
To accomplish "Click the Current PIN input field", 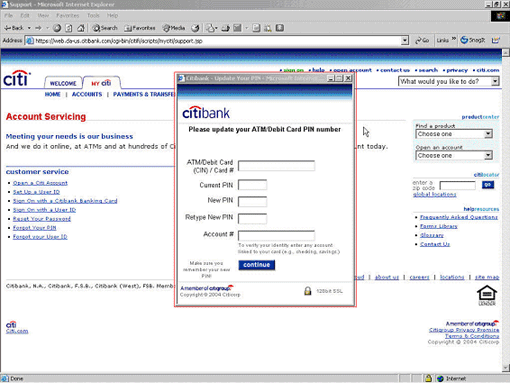I will click(252, 185).
